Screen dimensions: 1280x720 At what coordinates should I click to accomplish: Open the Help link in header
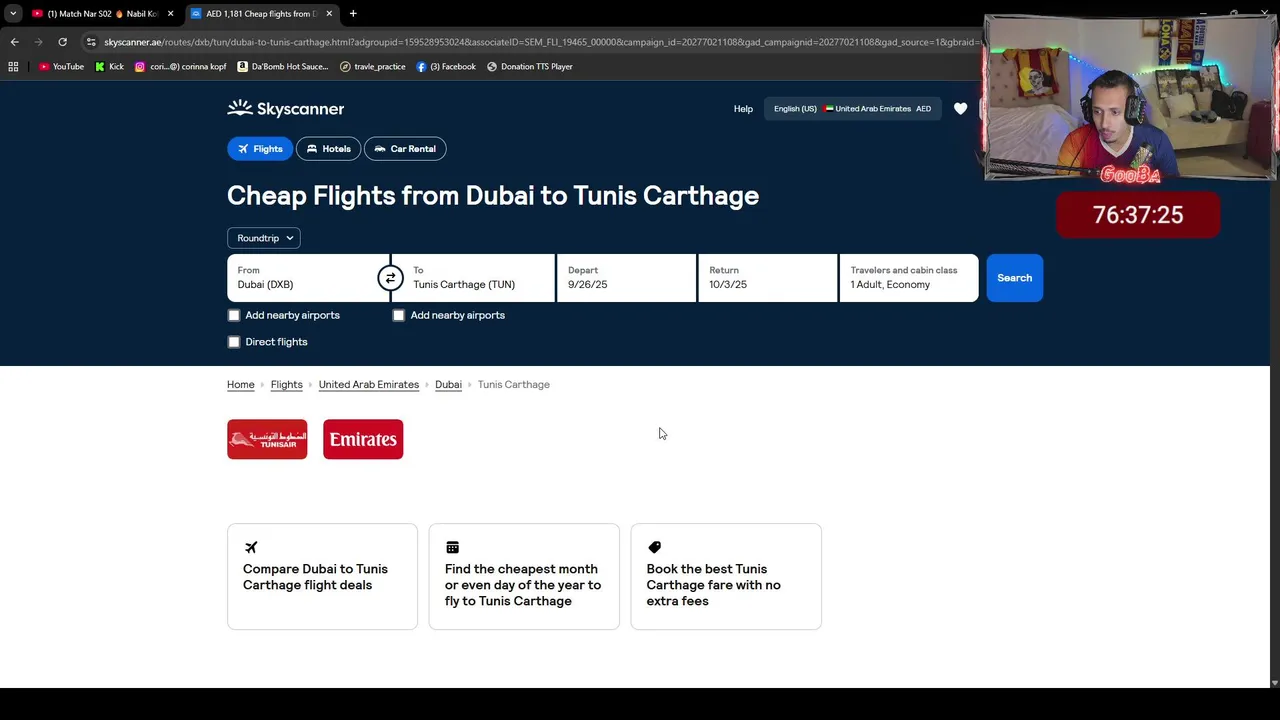[x=743, y=109]
